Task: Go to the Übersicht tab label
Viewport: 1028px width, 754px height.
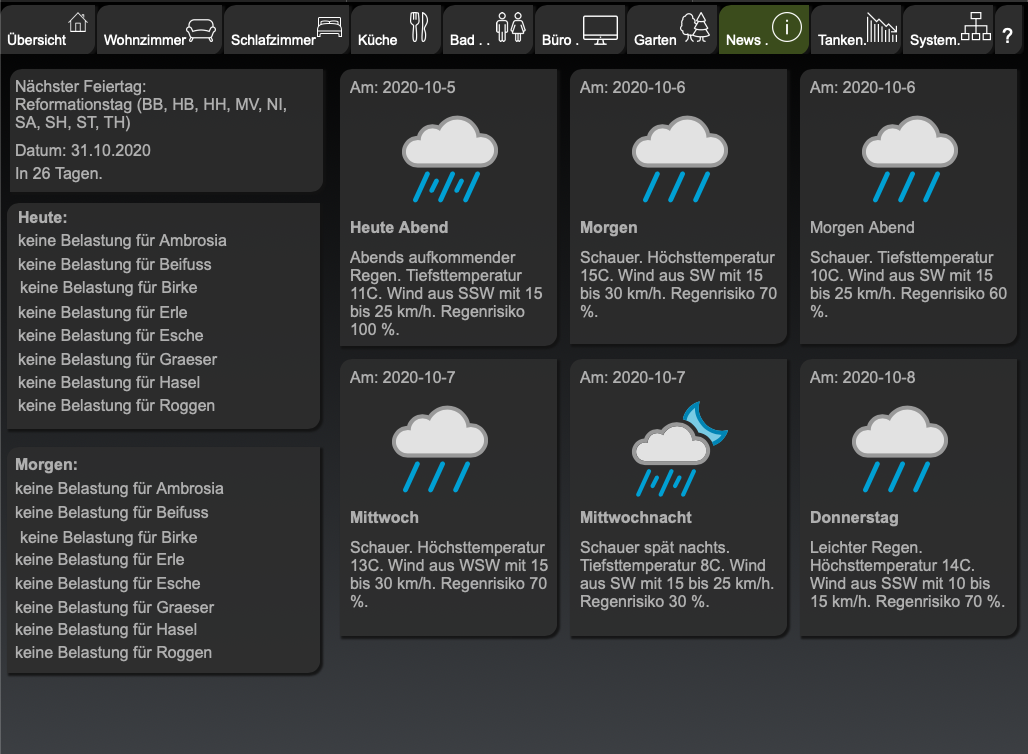Action: (37, 41)
